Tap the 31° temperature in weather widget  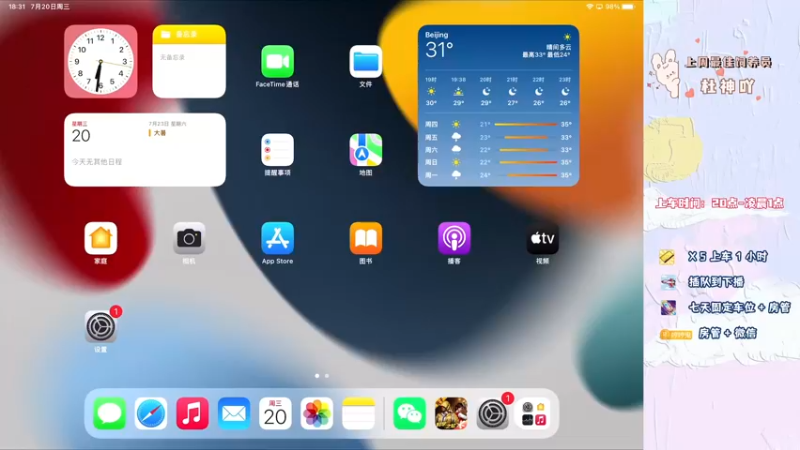pos(439,49)
